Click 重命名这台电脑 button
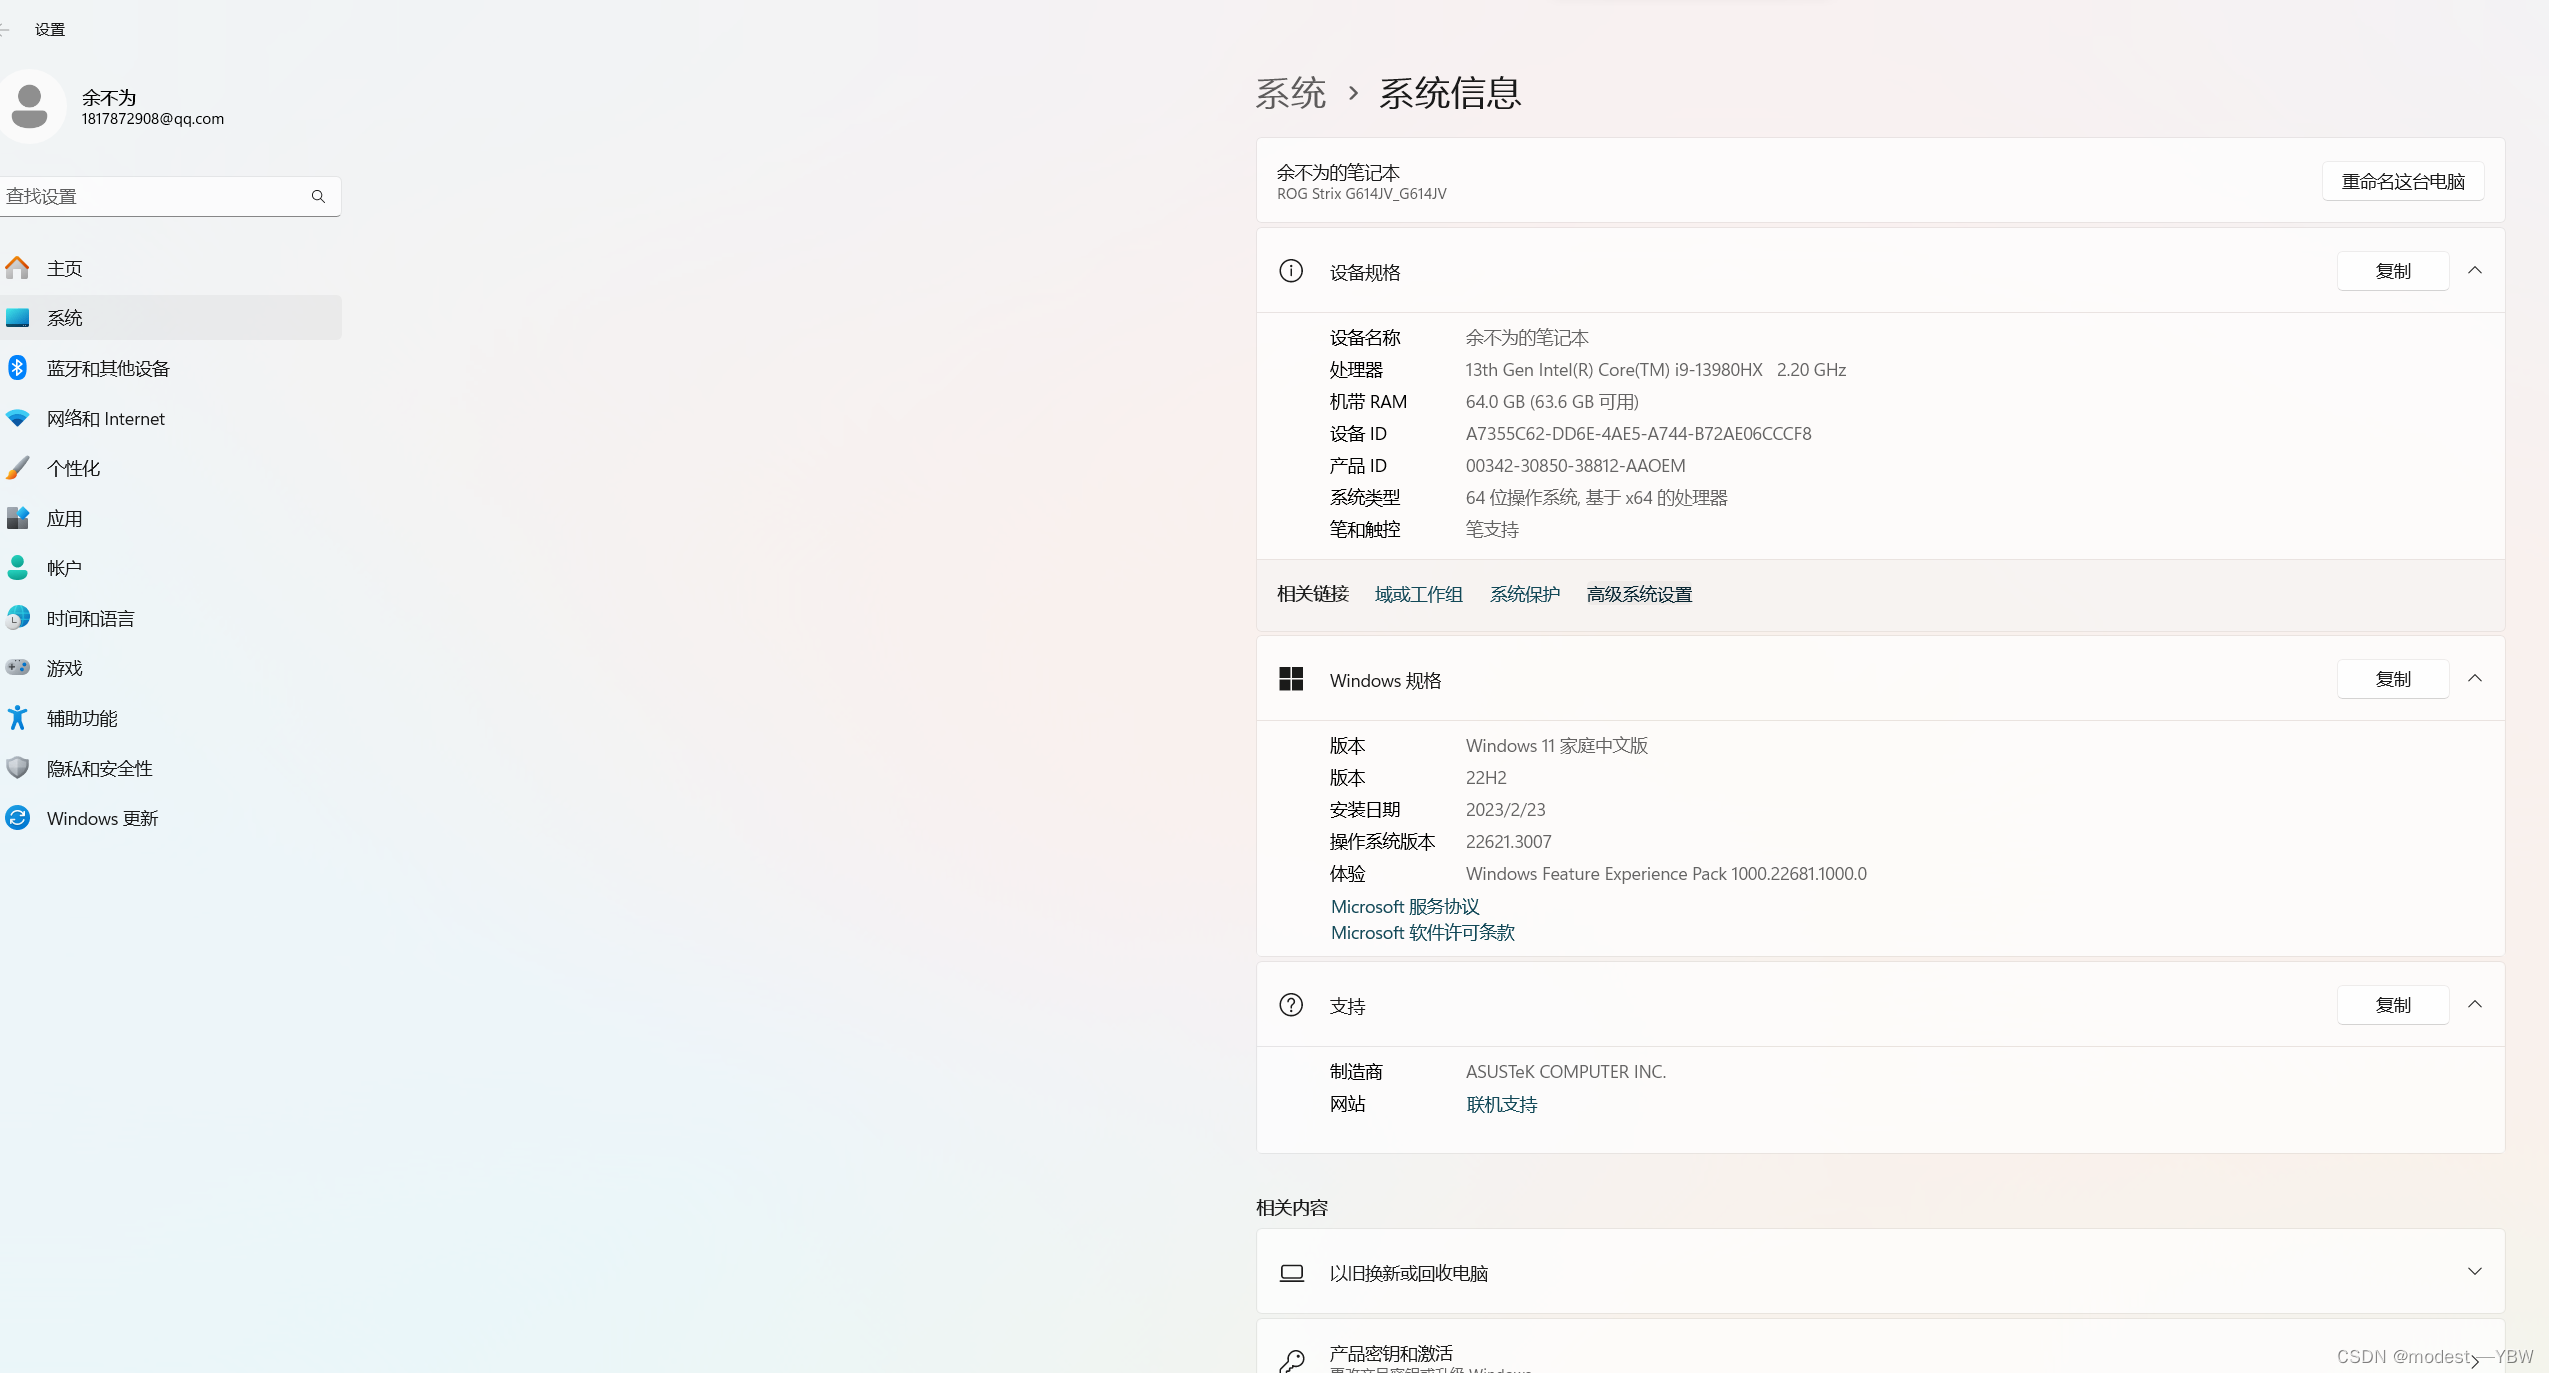 pos(2402,181)
